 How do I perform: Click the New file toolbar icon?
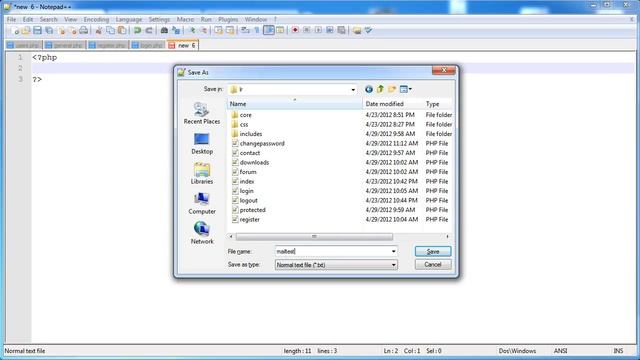click(15, 31)
